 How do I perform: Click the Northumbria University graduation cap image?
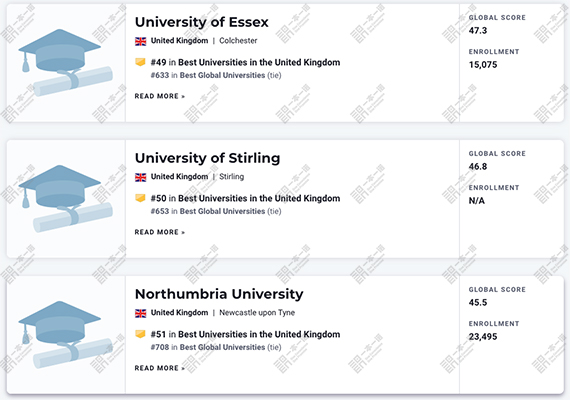pyautogui.click(x=66, y=335)
